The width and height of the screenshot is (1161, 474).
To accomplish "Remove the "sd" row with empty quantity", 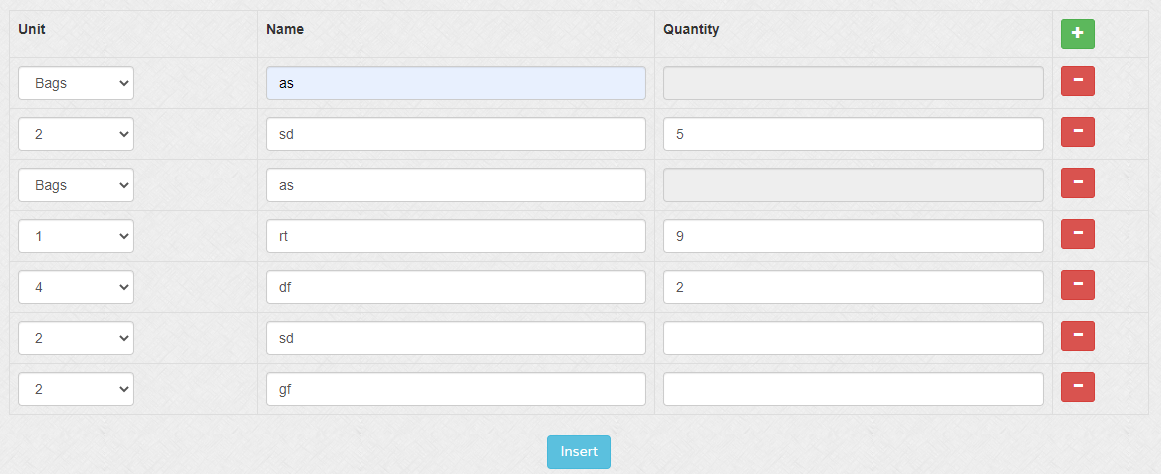I will [x=1077, y=336].
